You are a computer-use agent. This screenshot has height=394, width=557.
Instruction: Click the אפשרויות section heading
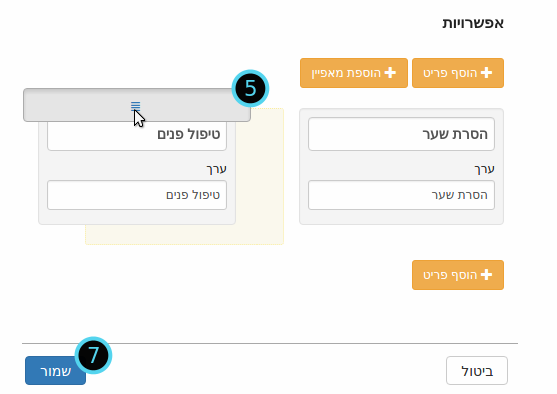point(473,23)
